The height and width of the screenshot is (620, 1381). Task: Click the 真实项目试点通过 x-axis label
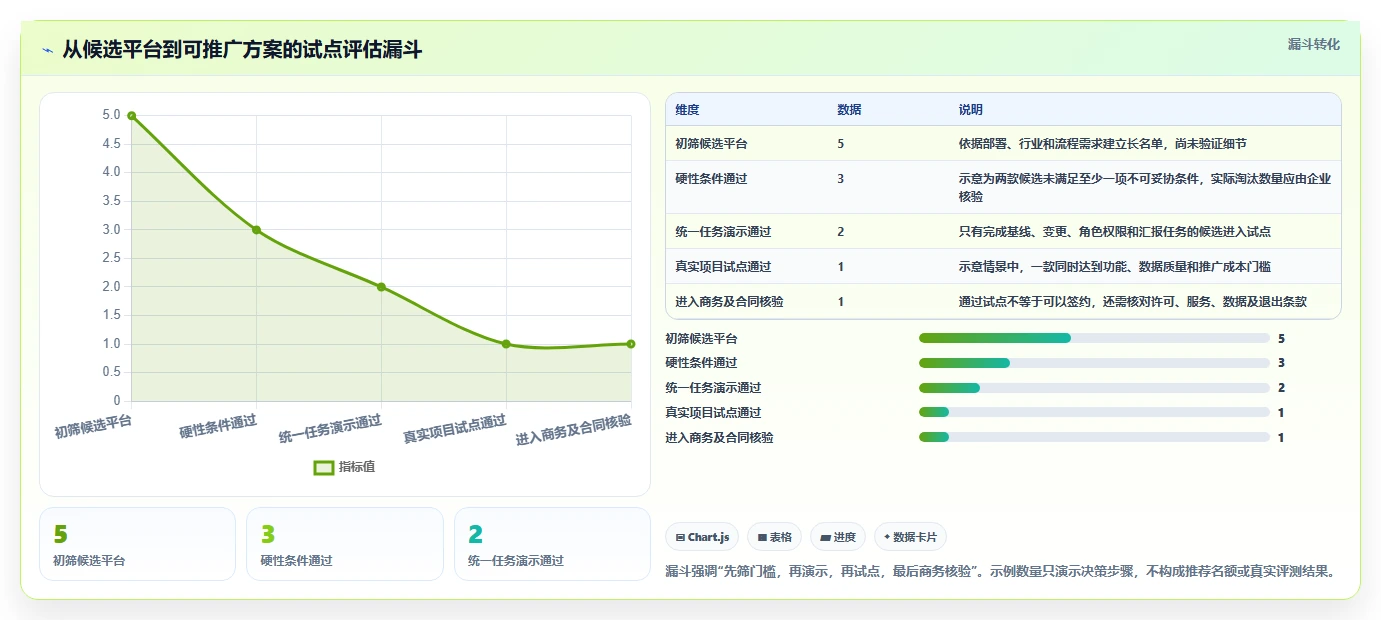point(455,429)
